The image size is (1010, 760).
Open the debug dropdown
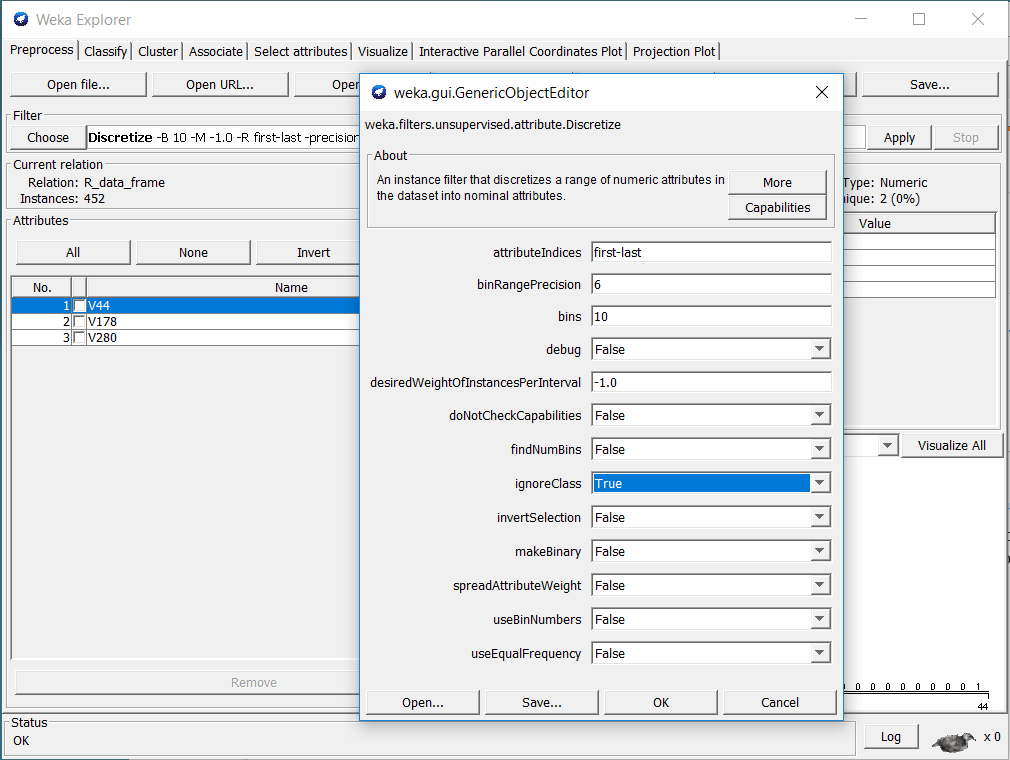click(x=819, y=350)
